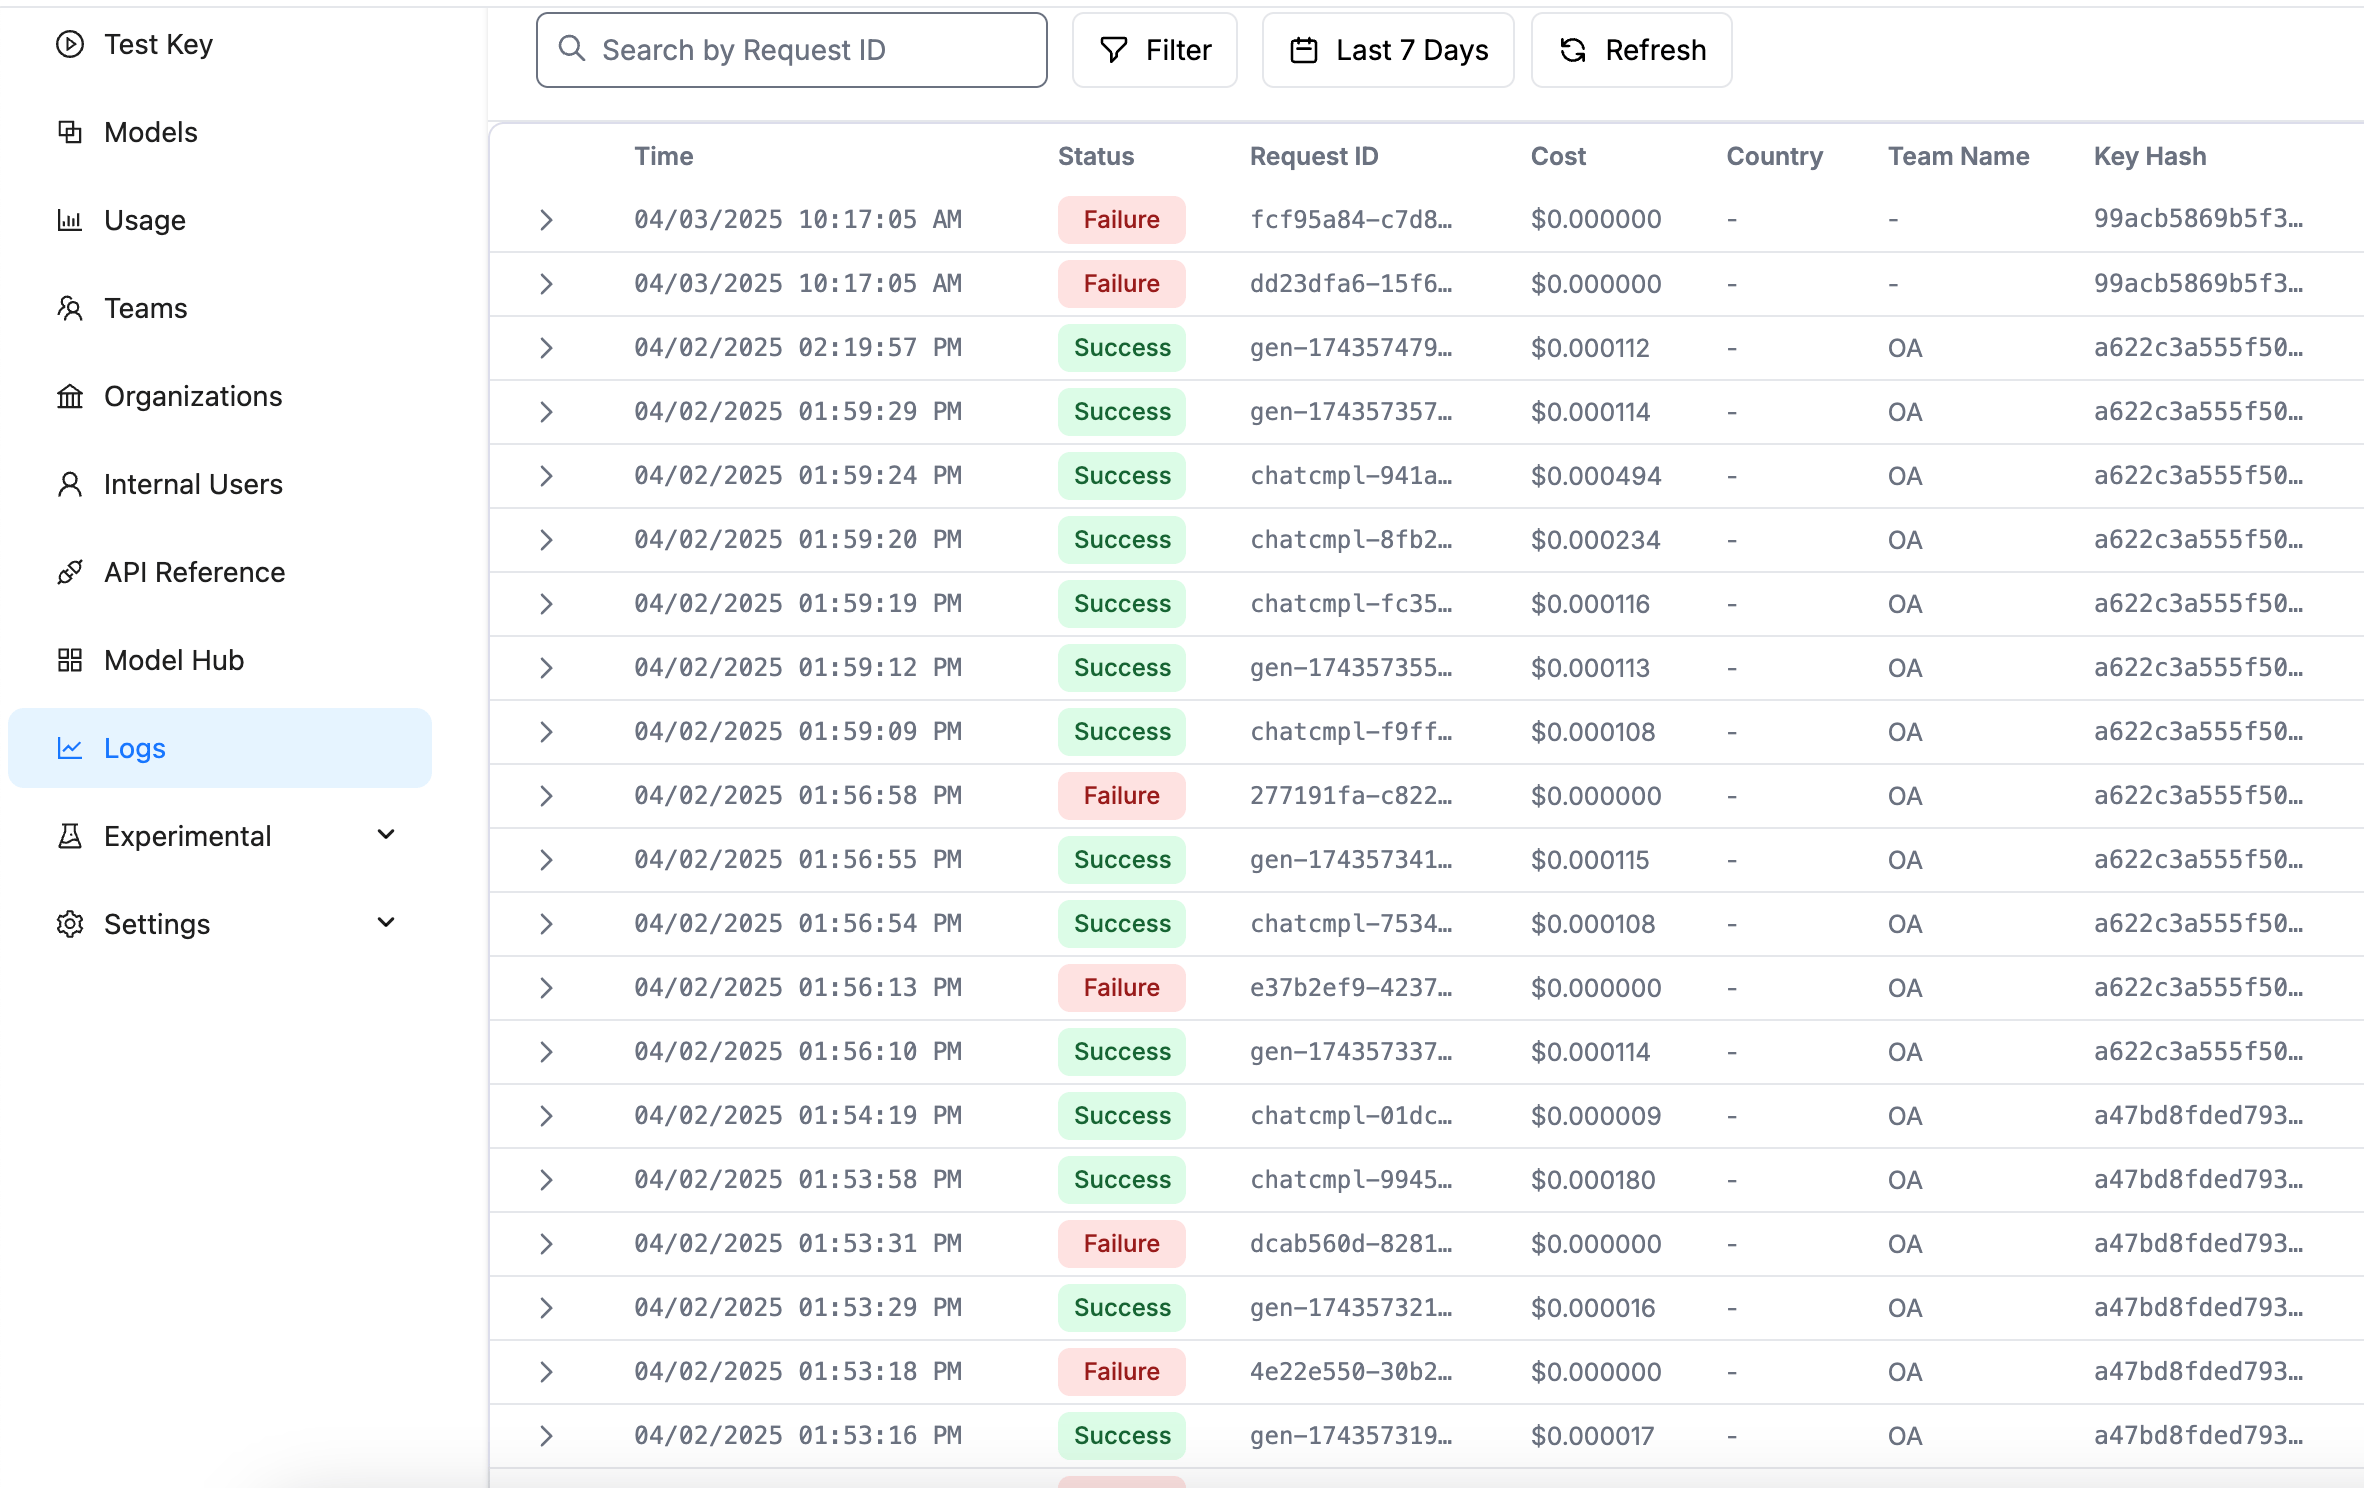Click the API Reference plug icon
The height and width of the screenshot is (1488, 2364).
69,572
